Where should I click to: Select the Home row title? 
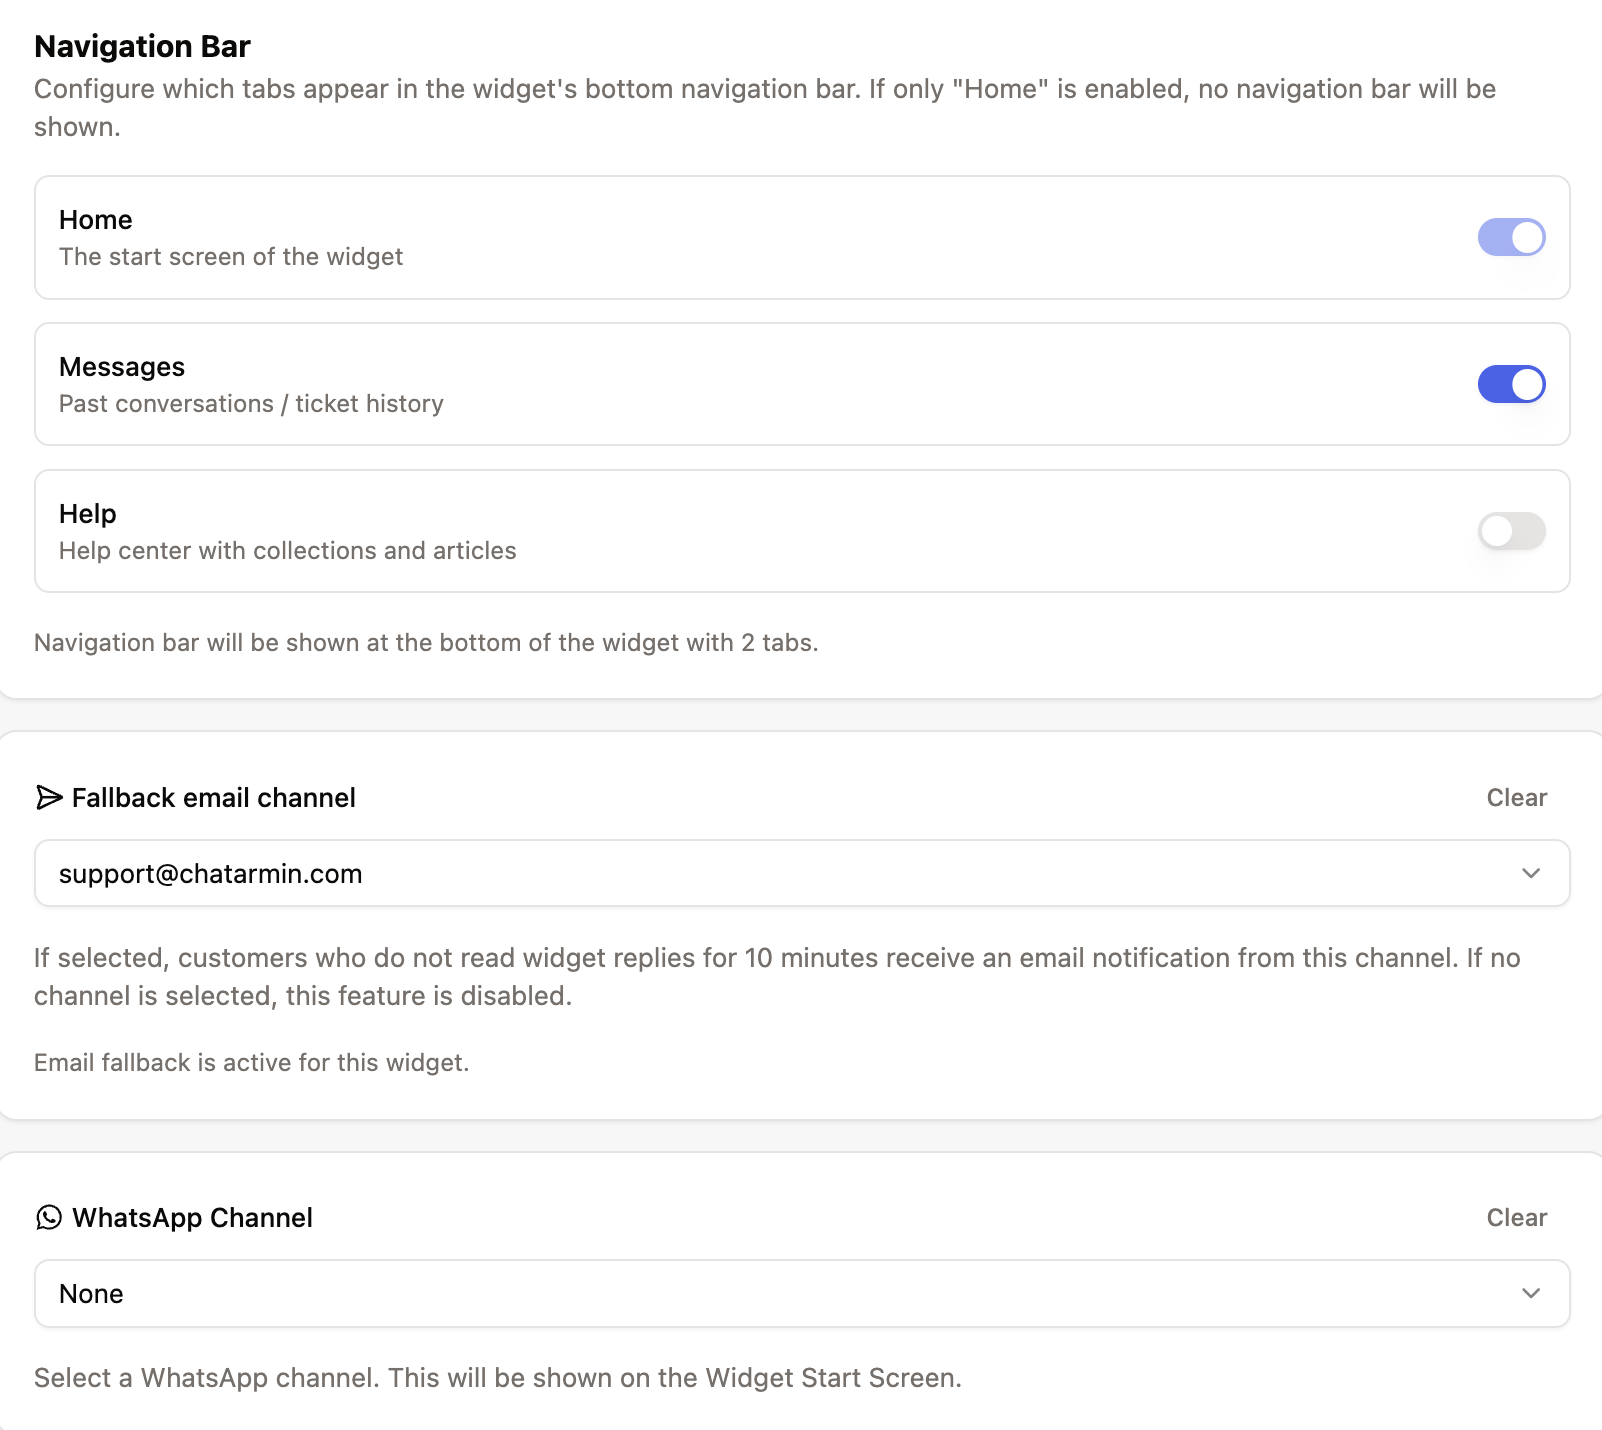tap(96, 220)
